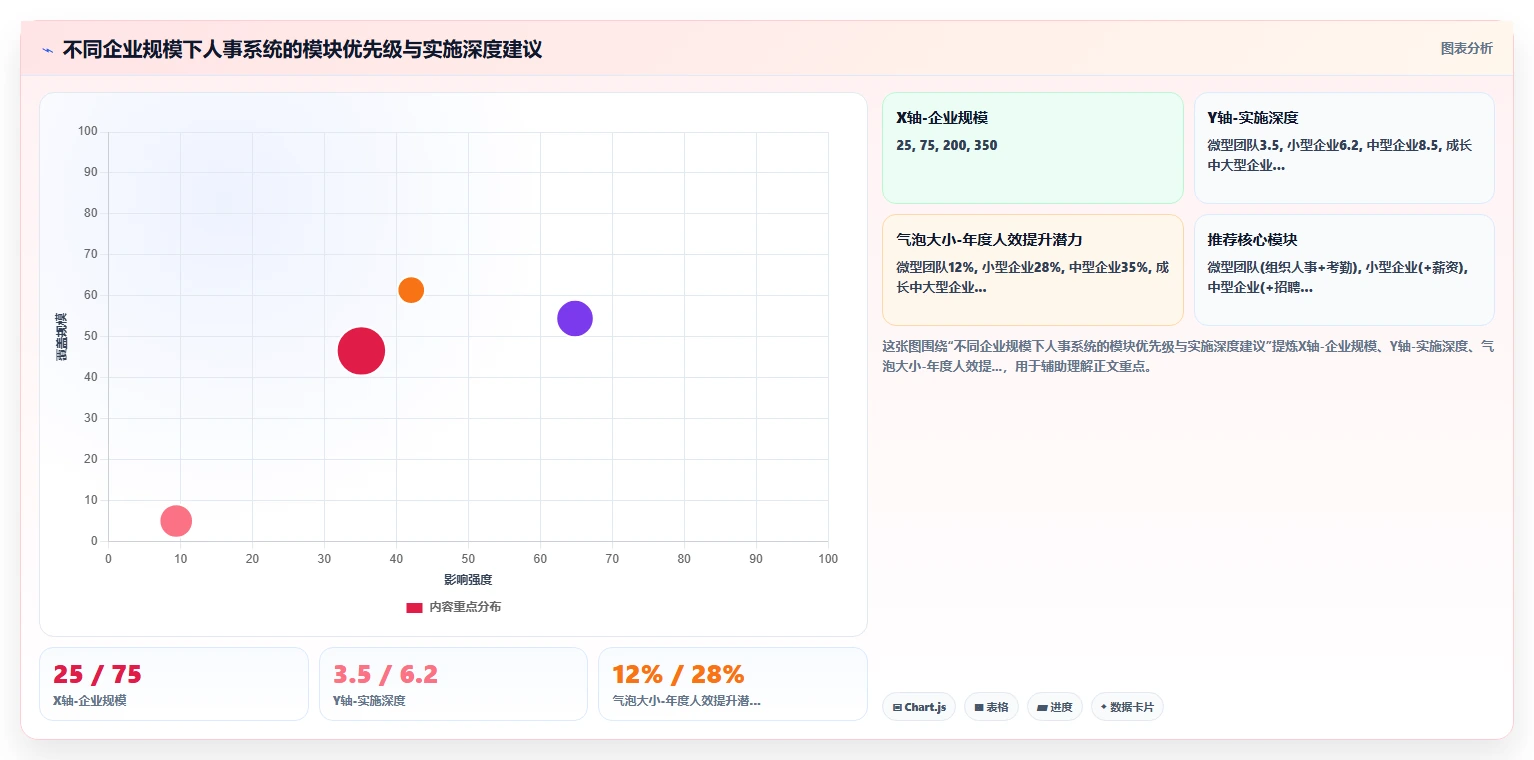Select the orange bubble in chart
The height and width of the screenshot is (760, 1534).
411,290
